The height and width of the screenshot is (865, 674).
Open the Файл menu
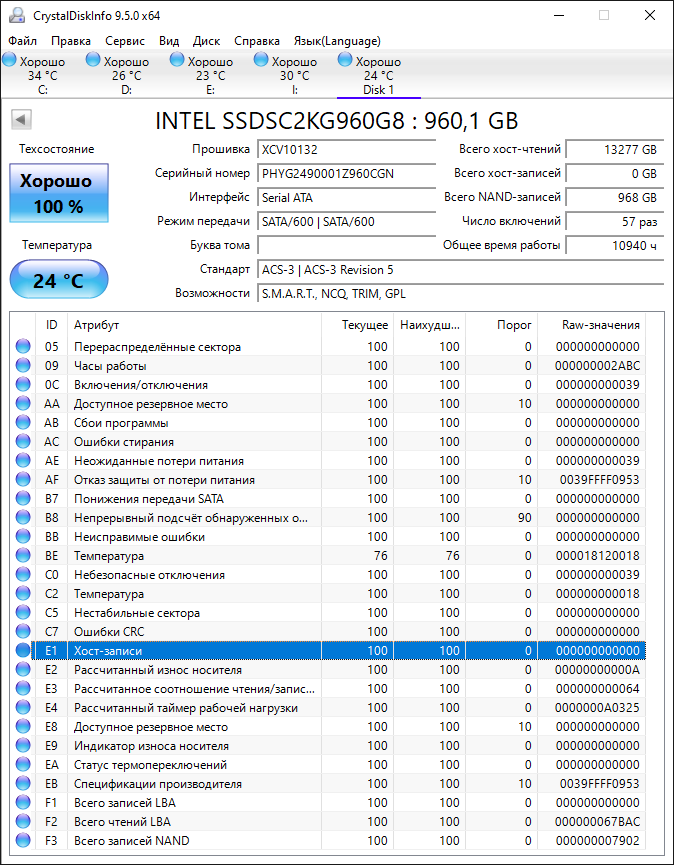tap(22, 41)
